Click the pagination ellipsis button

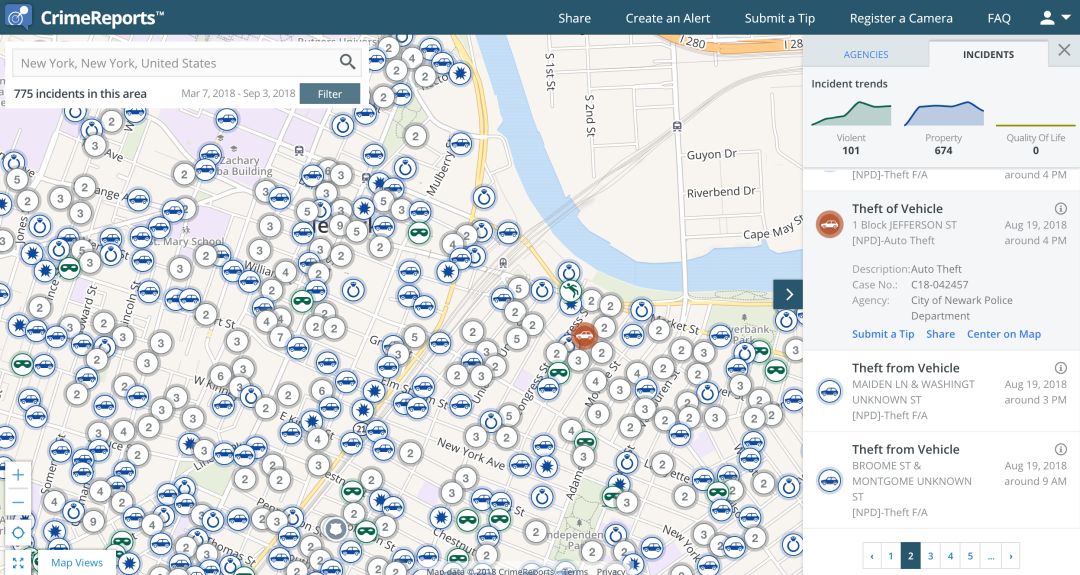(x=990, y=556)
